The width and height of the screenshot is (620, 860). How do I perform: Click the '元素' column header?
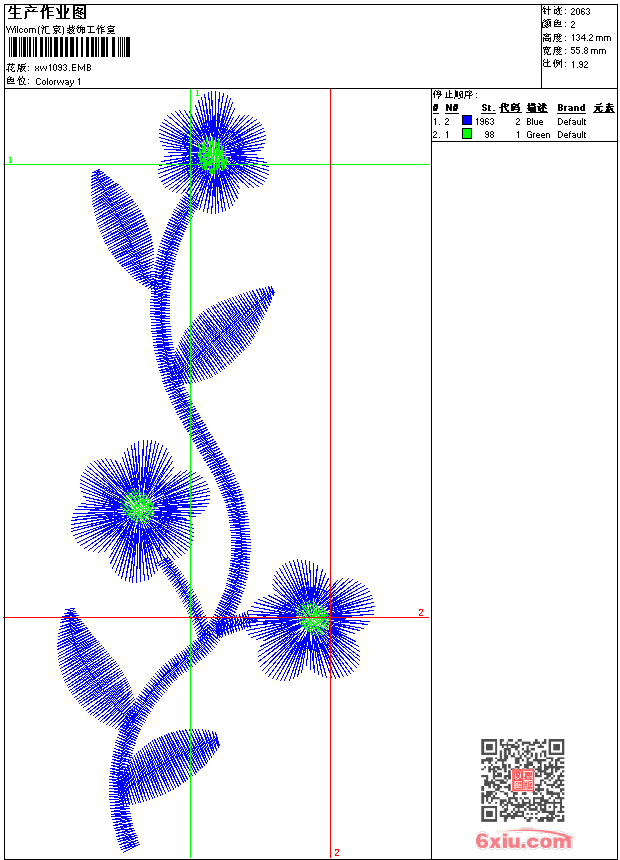pos(604,108)
